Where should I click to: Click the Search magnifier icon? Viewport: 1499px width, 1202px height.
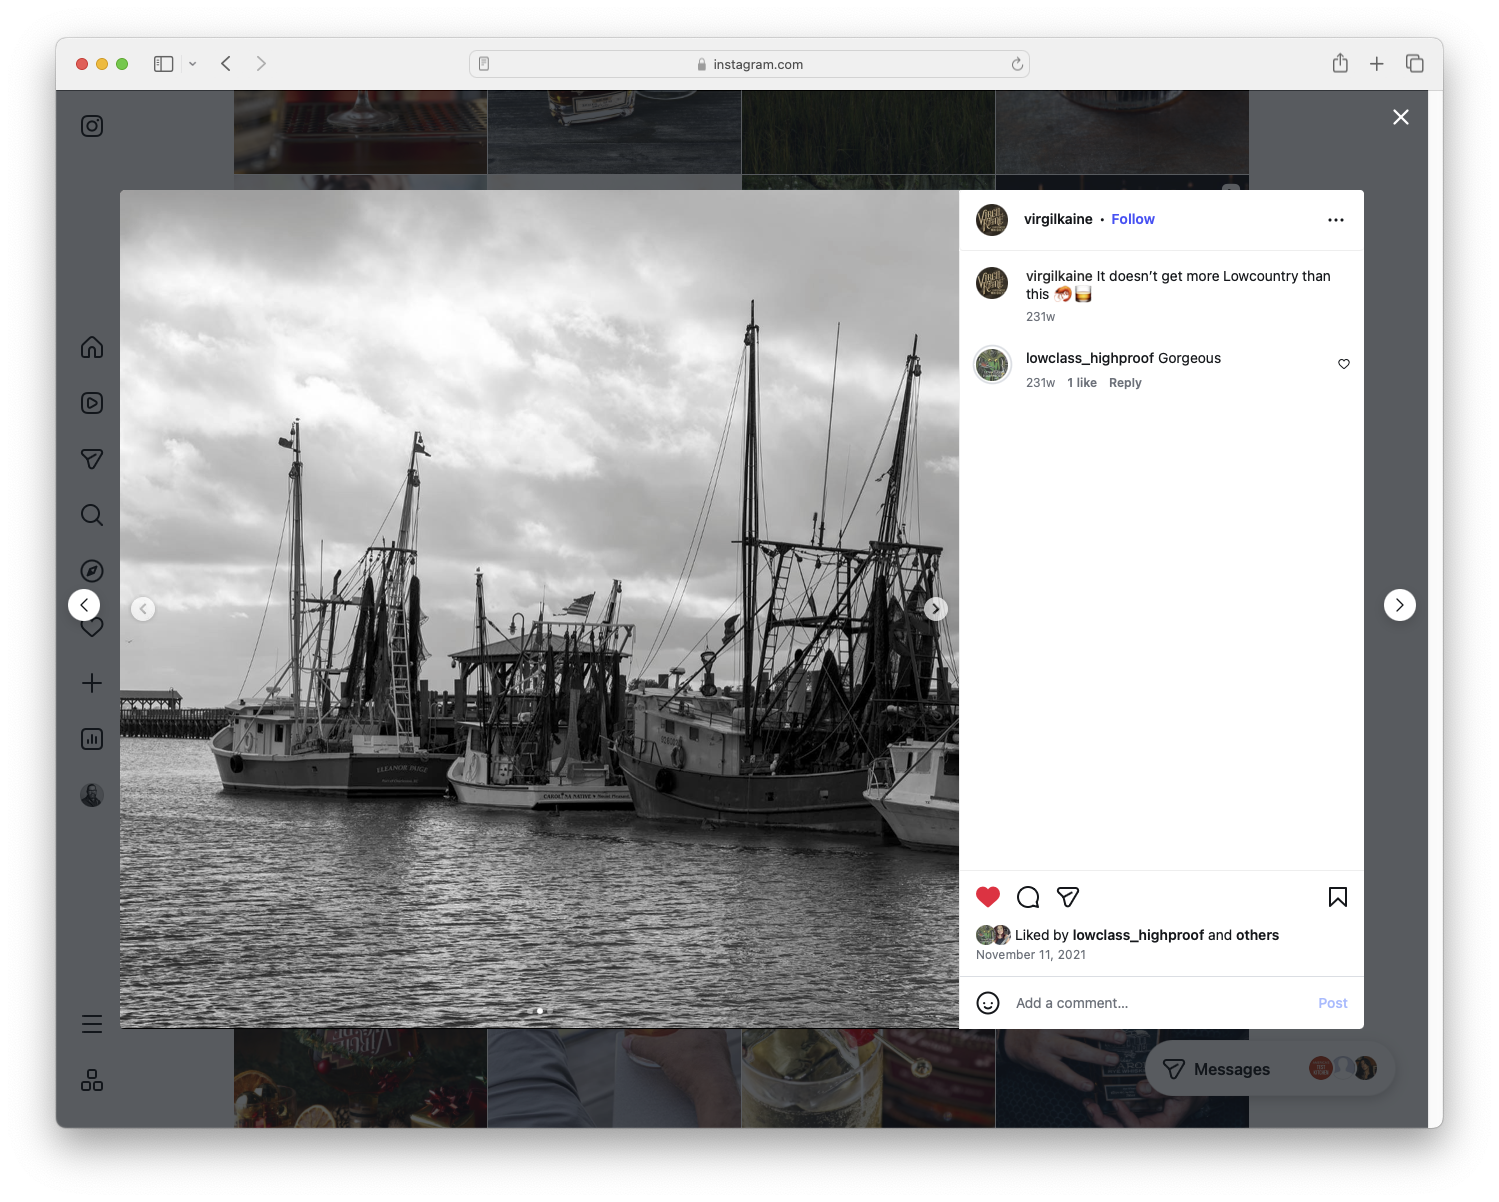click(x=91, y=514)
